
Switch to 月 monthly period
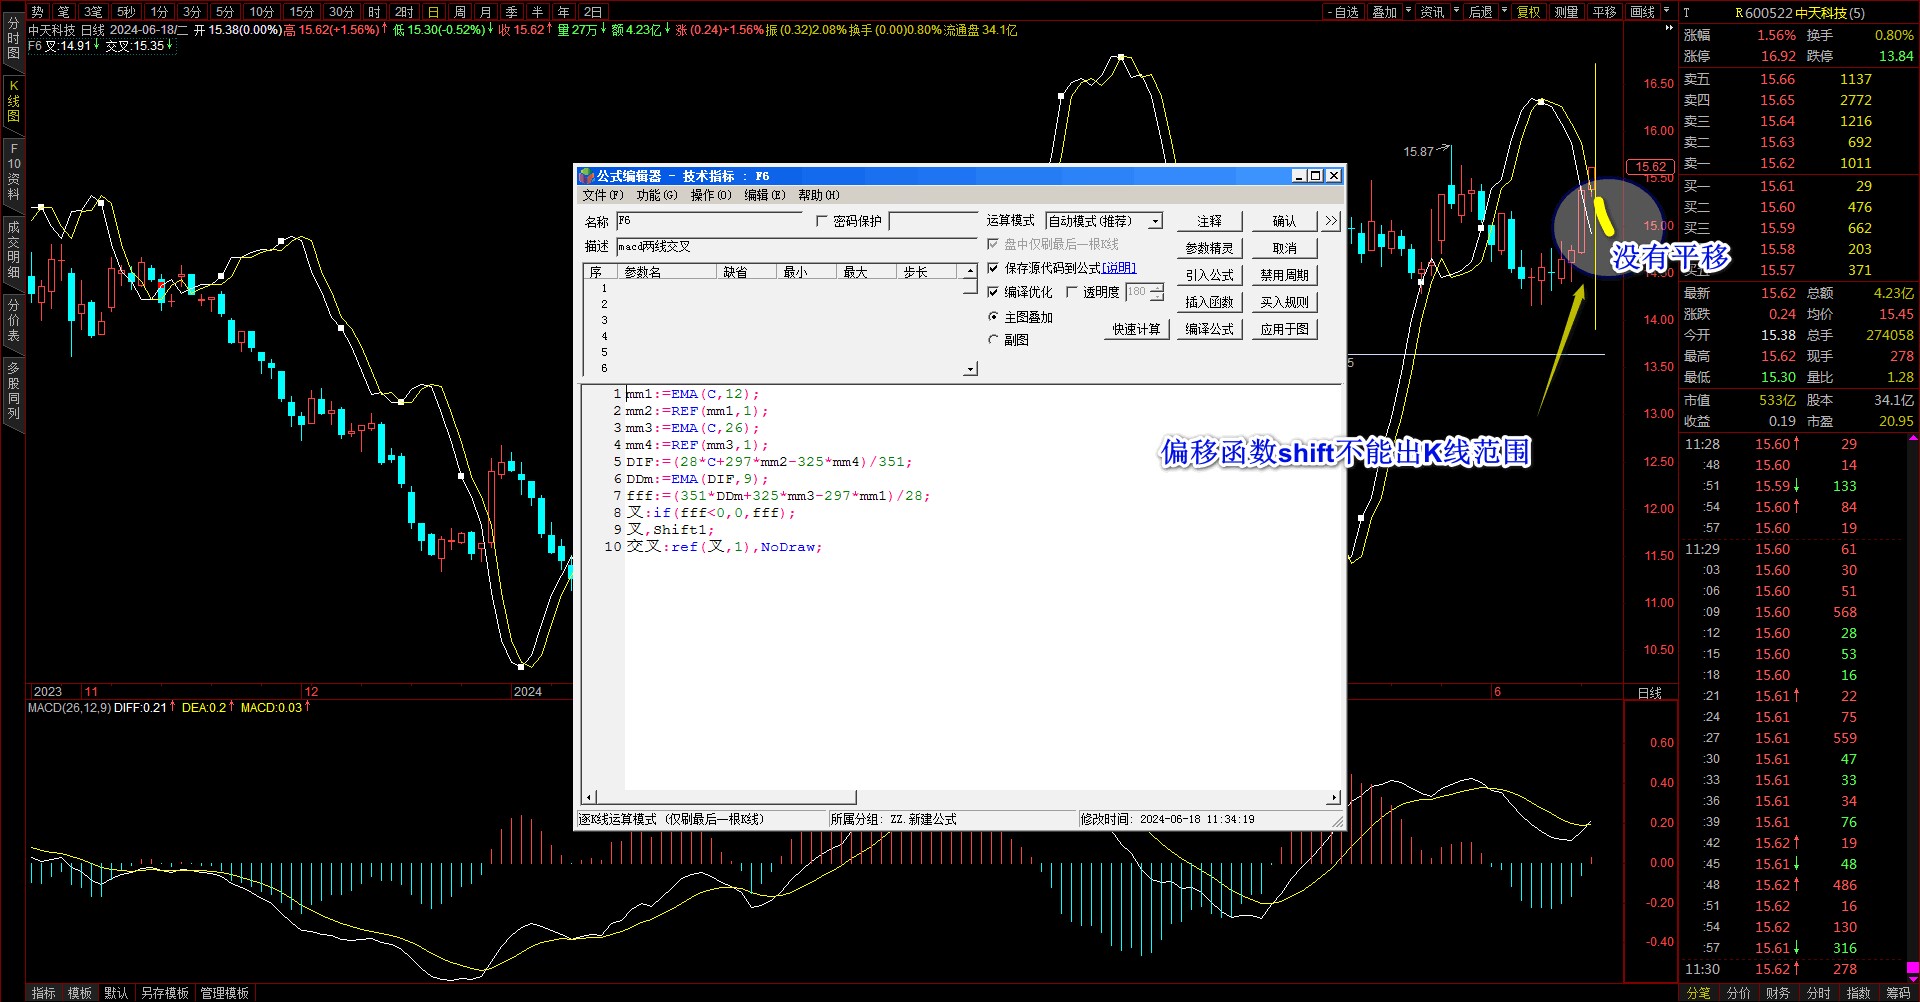(486, 12)
